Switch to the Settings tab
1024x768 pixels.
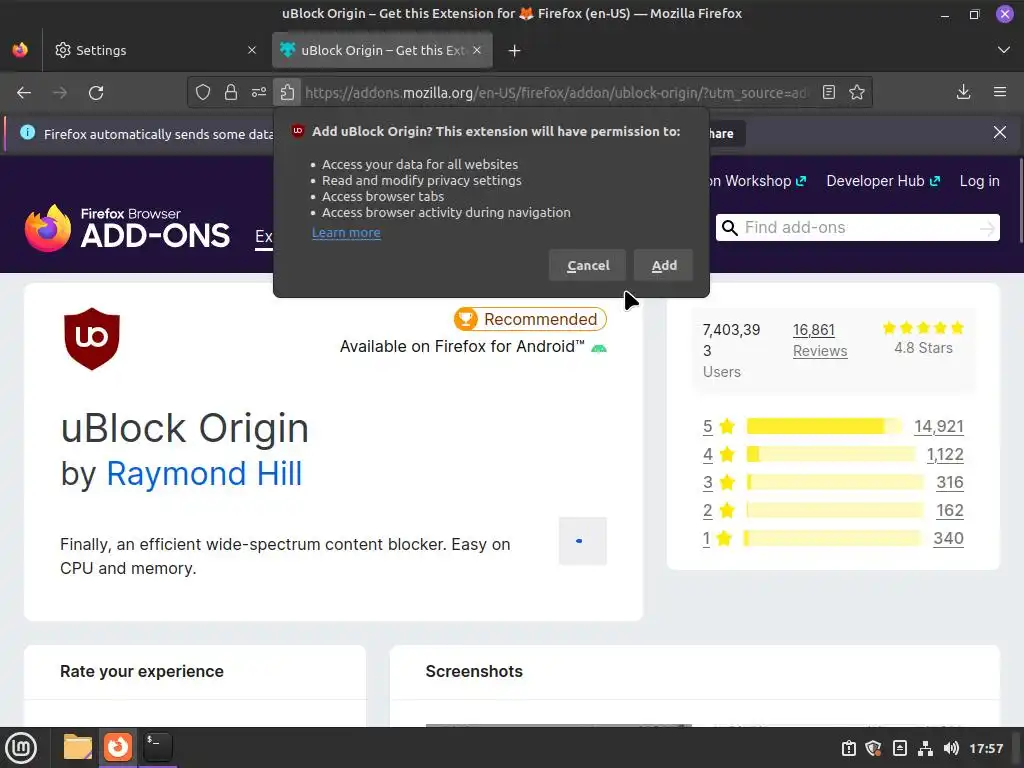(x=155, y=50)
